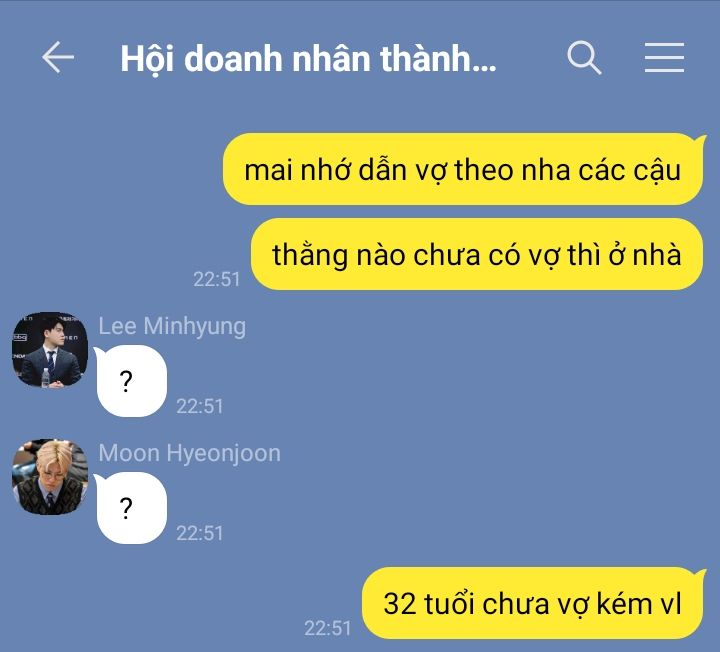
Task: Select Lee Minhyung's '?' message bubble
Action: (x=131, y=381)
